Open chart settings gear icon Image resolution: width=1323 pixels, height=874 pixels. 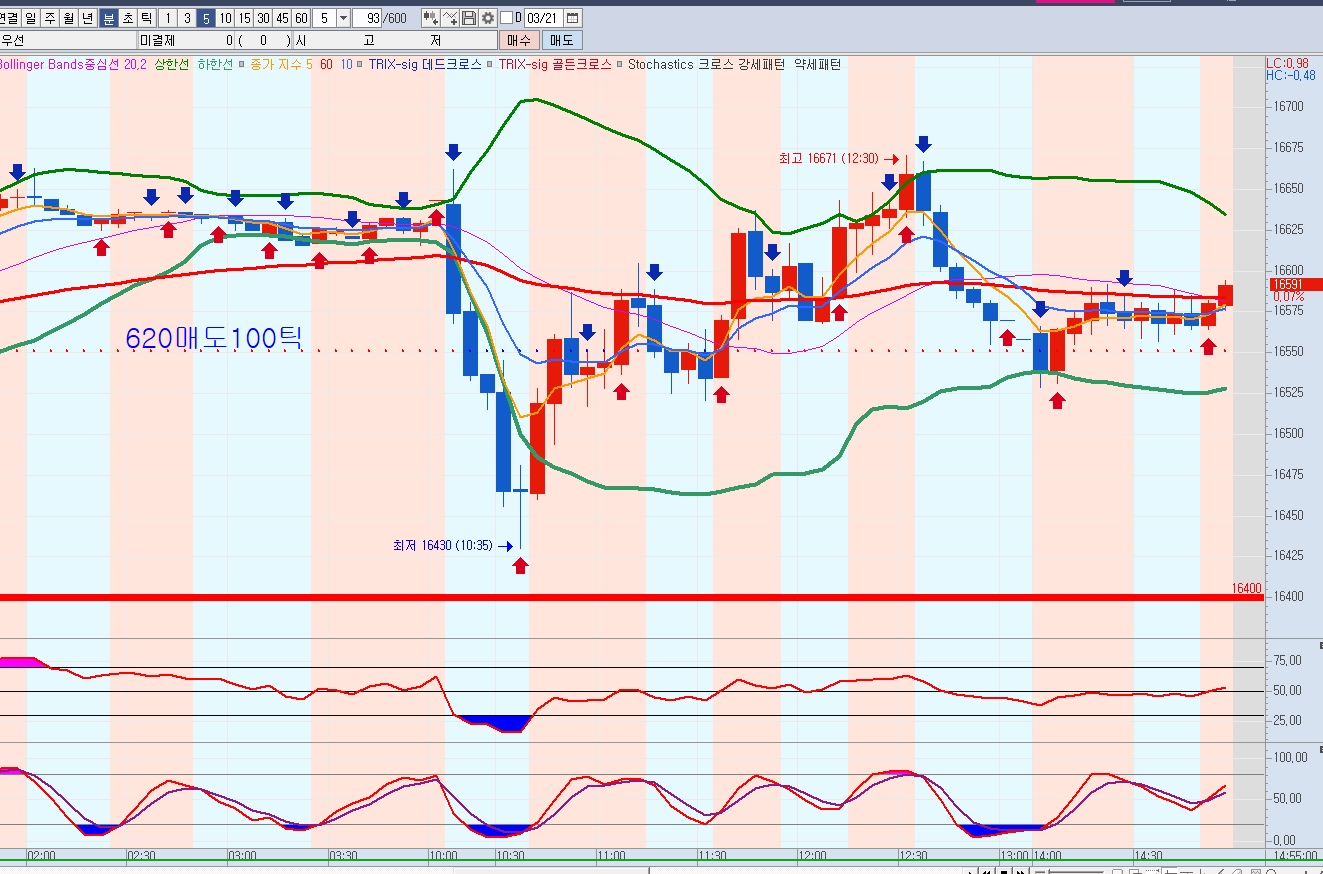[x=487, y=18]
